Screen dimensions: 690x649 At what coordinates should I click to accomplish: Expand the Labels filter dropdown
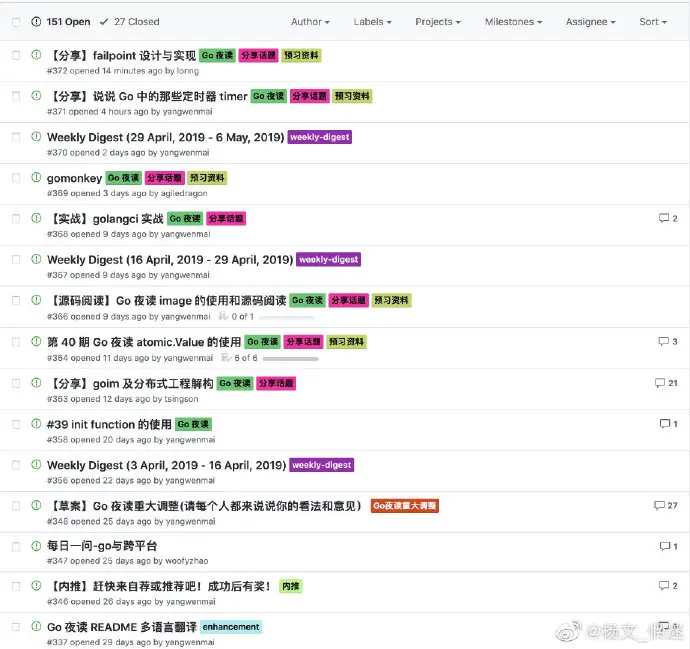coord(372,22)
